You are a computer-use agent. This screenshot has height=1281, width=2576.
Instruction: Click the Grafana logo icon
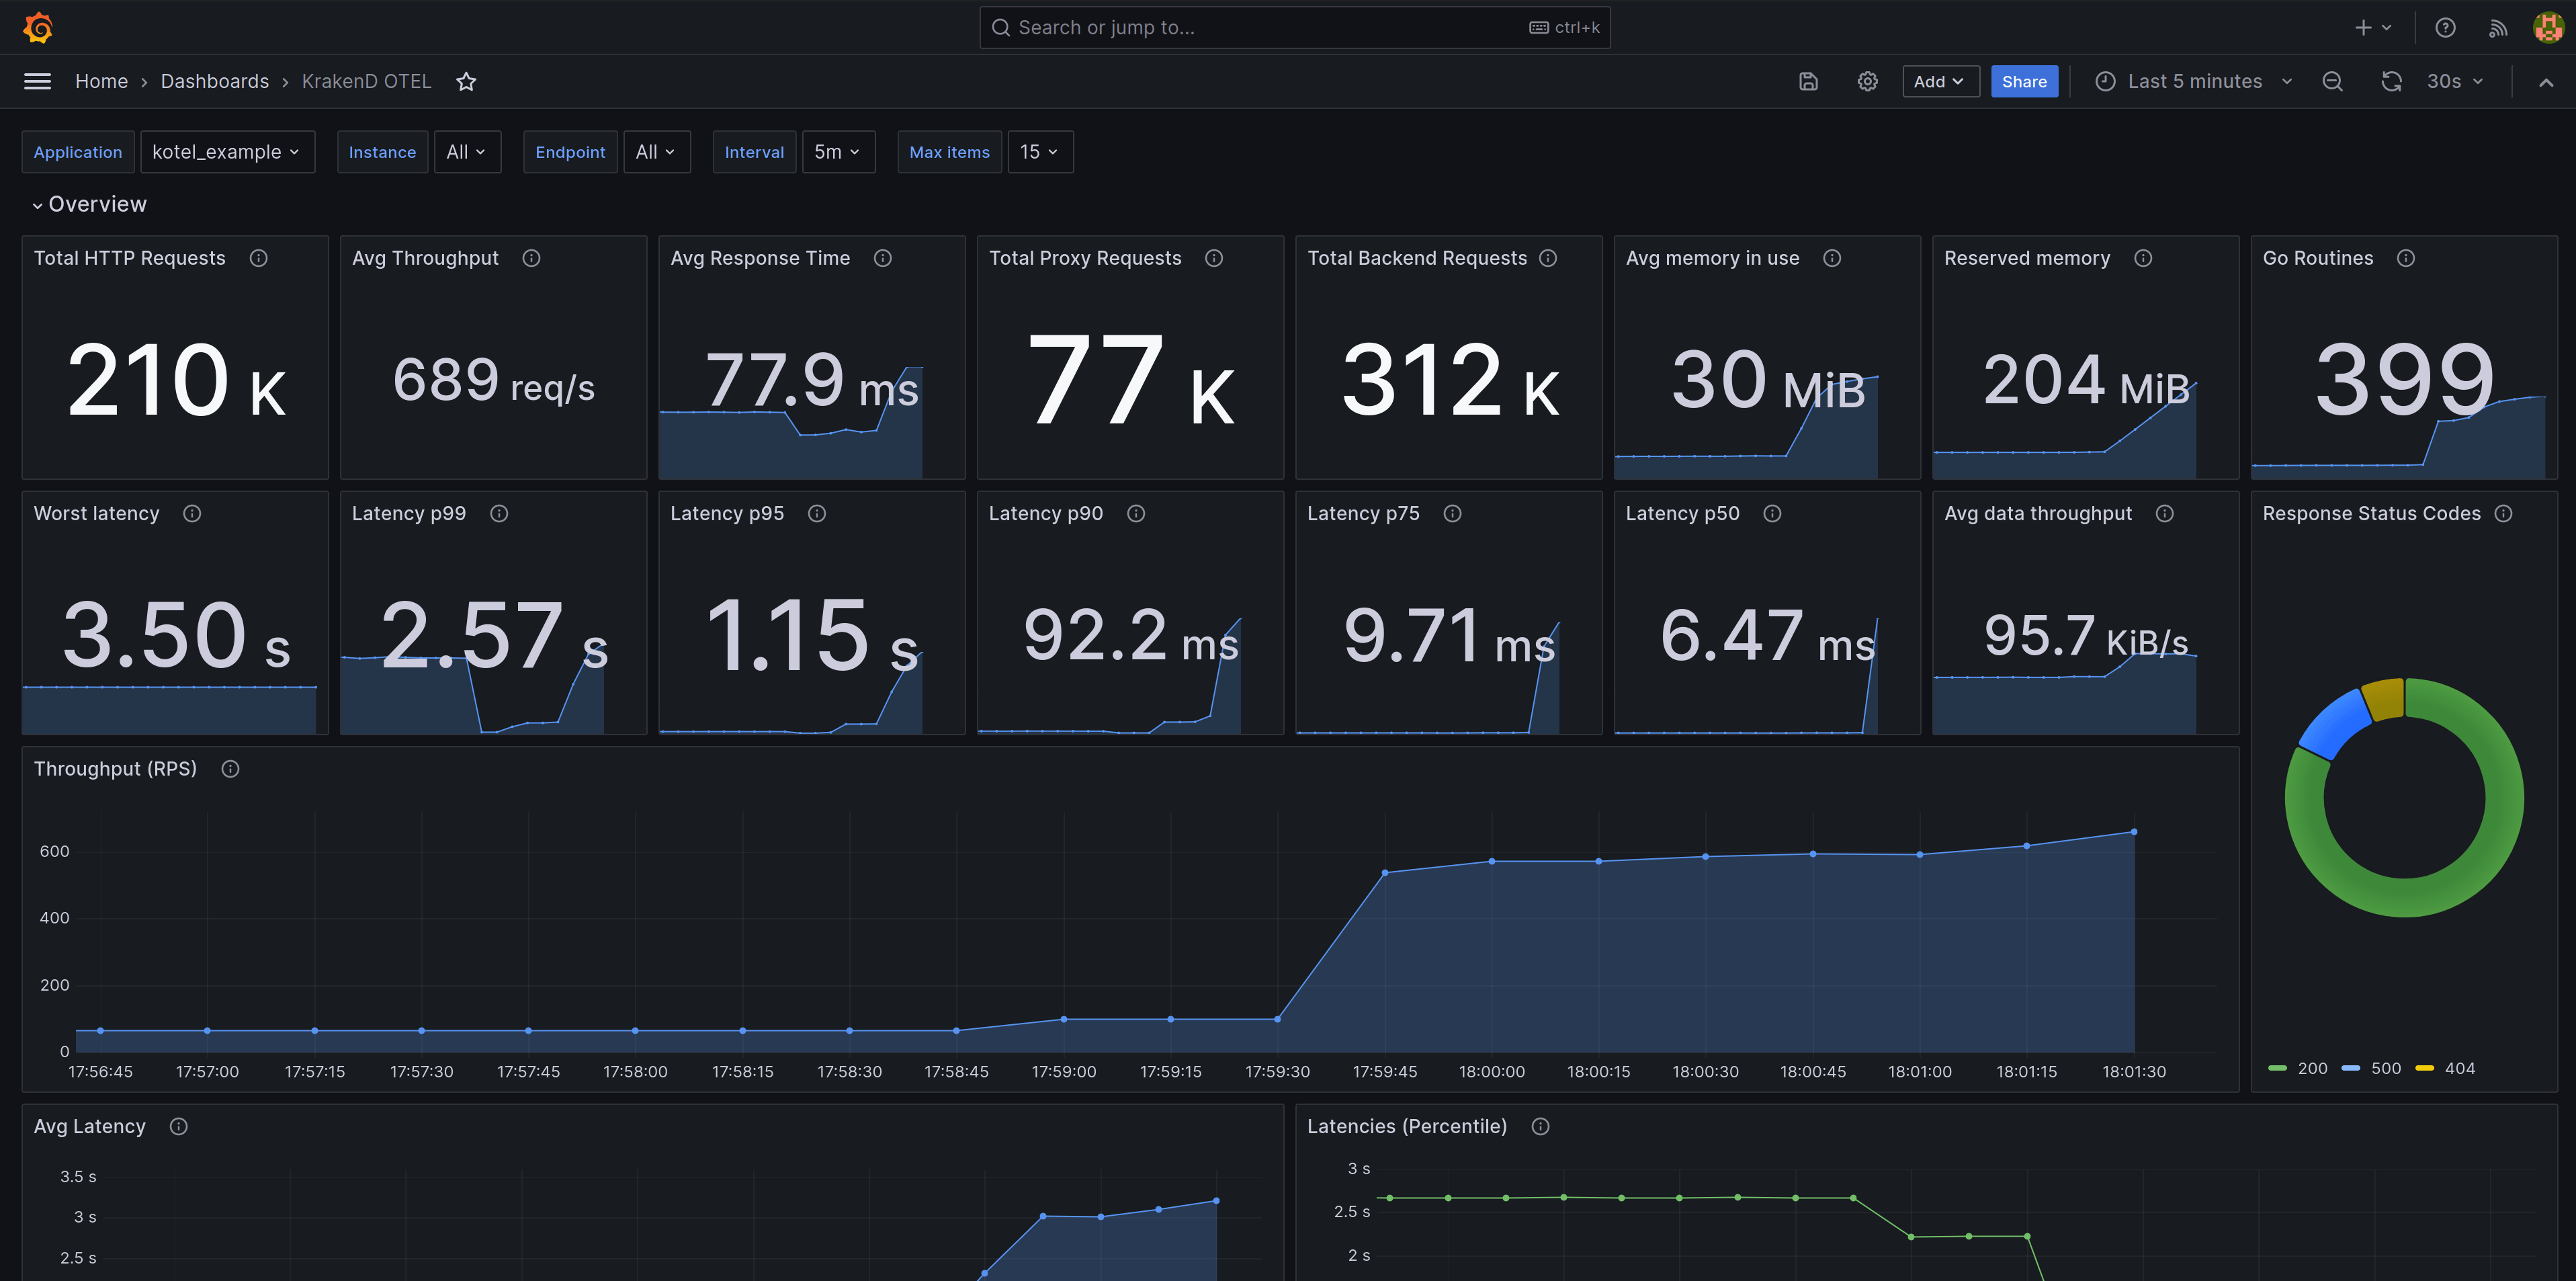click(x=38, y=27)
